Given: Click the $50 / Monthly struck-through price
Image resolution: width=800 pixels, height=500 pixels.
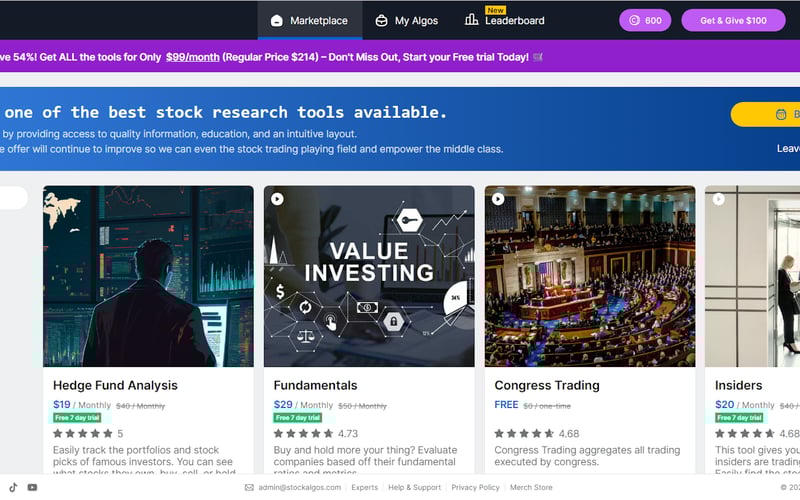Looking at the screenshot, I should click(362, 406).
